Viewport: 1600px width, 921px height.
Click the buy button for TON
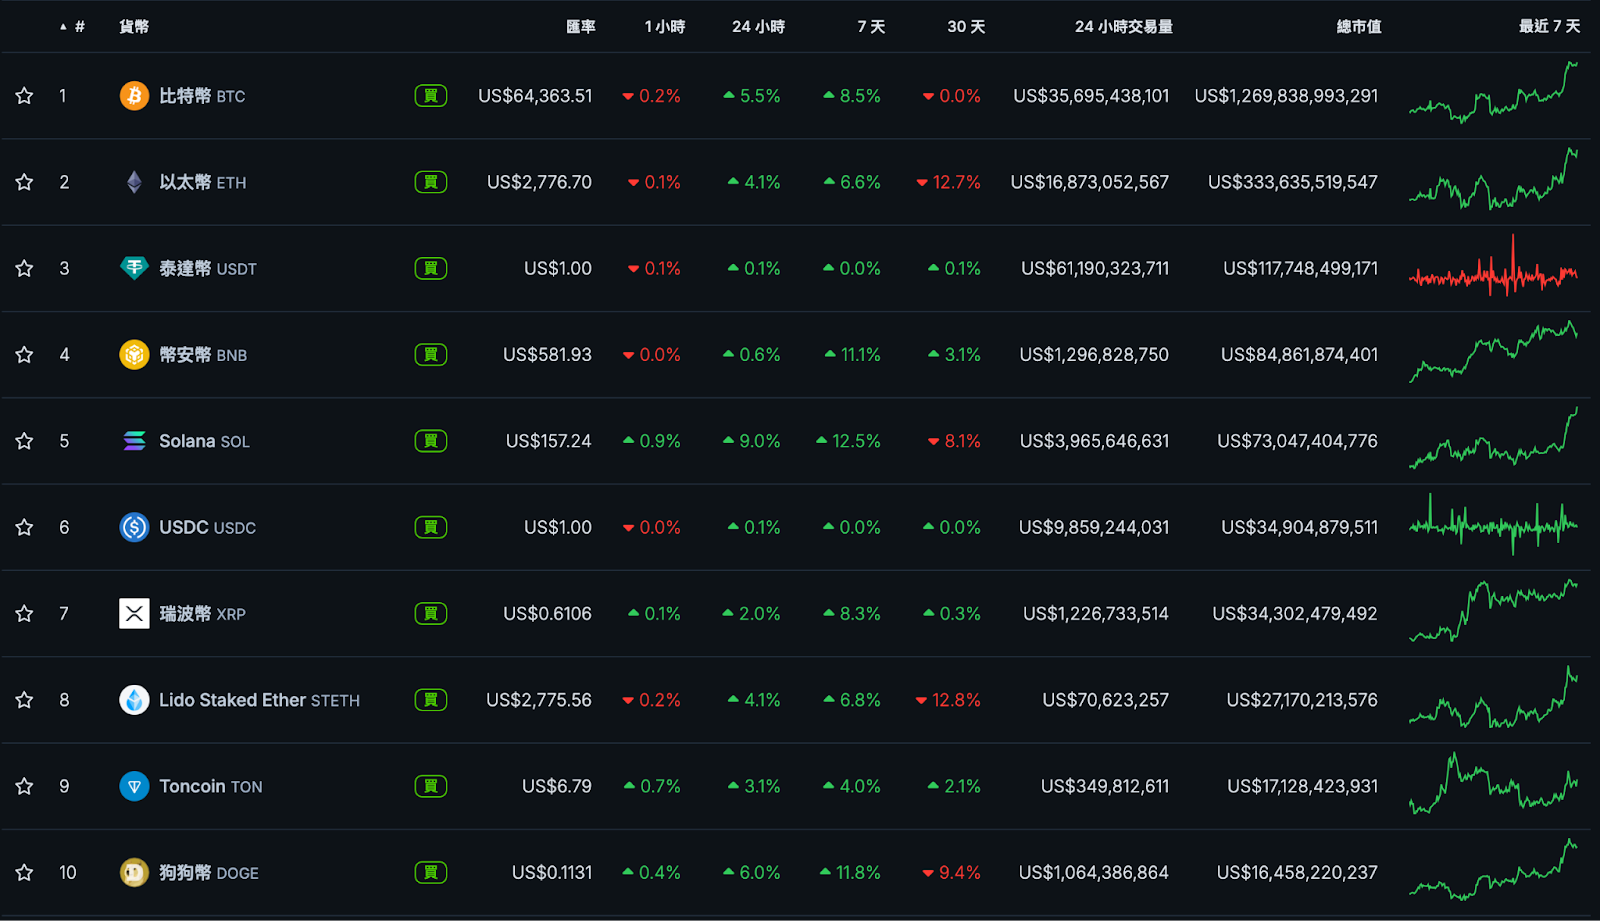pos(431,786)
